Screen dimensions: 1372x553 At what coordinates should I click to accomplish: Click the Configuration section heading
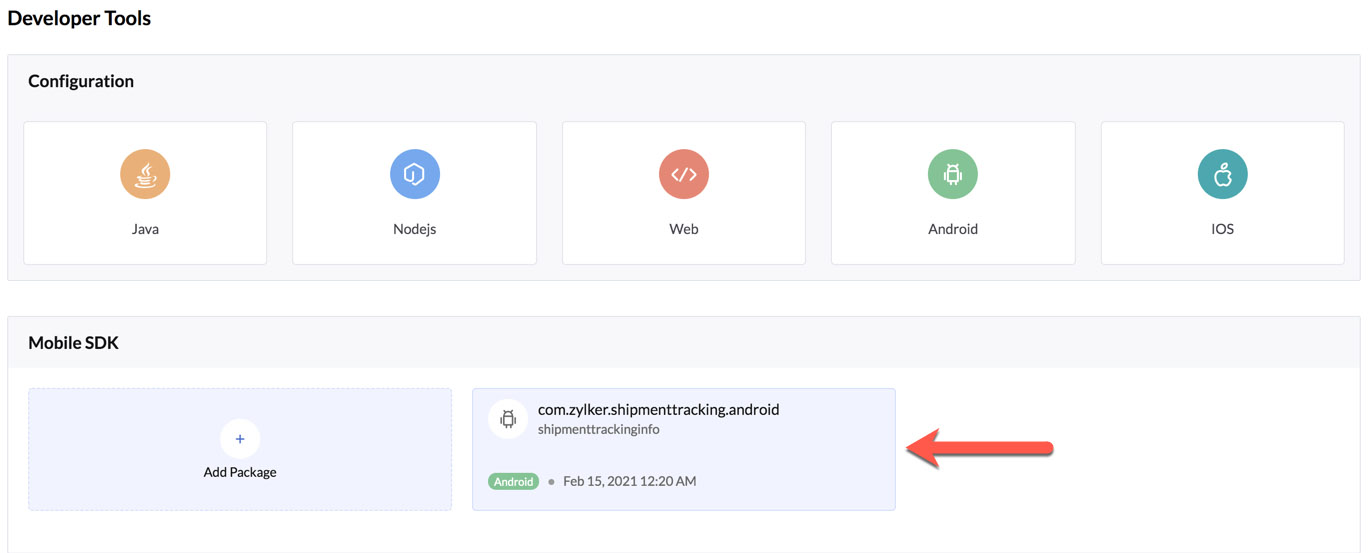[81, 81]
